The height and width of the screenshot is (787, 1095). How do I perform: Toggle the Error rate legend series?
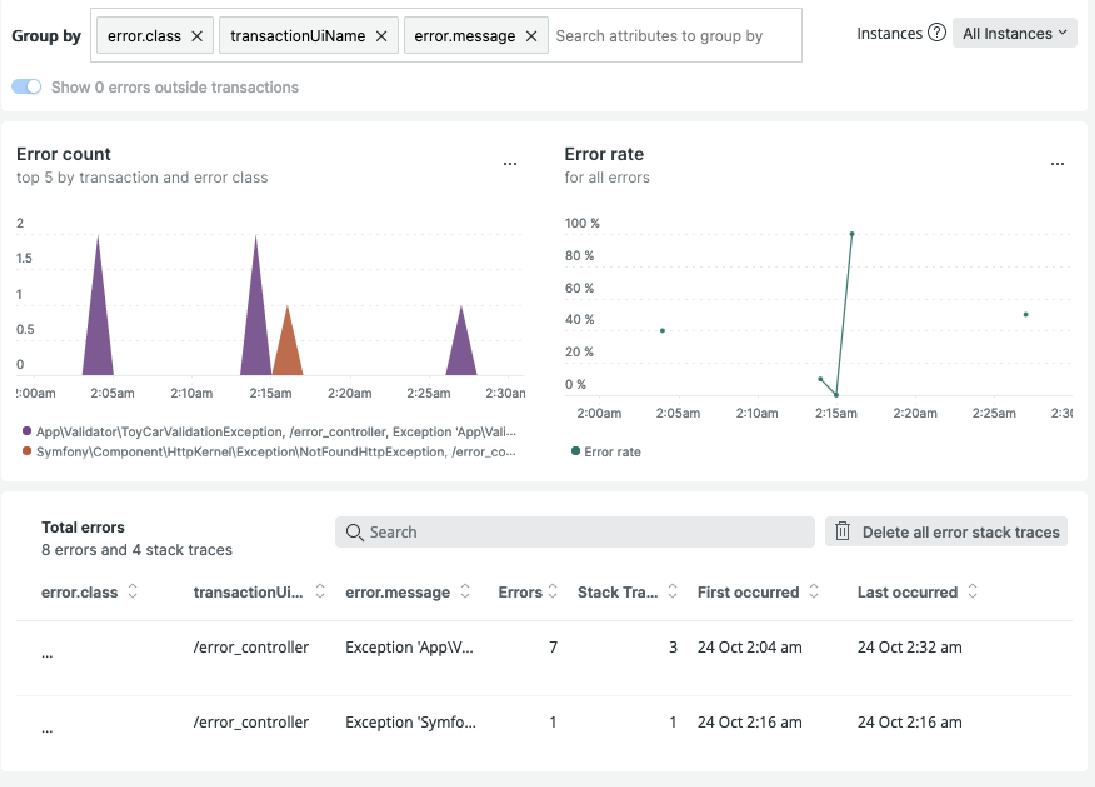click(x=605, y=452)
